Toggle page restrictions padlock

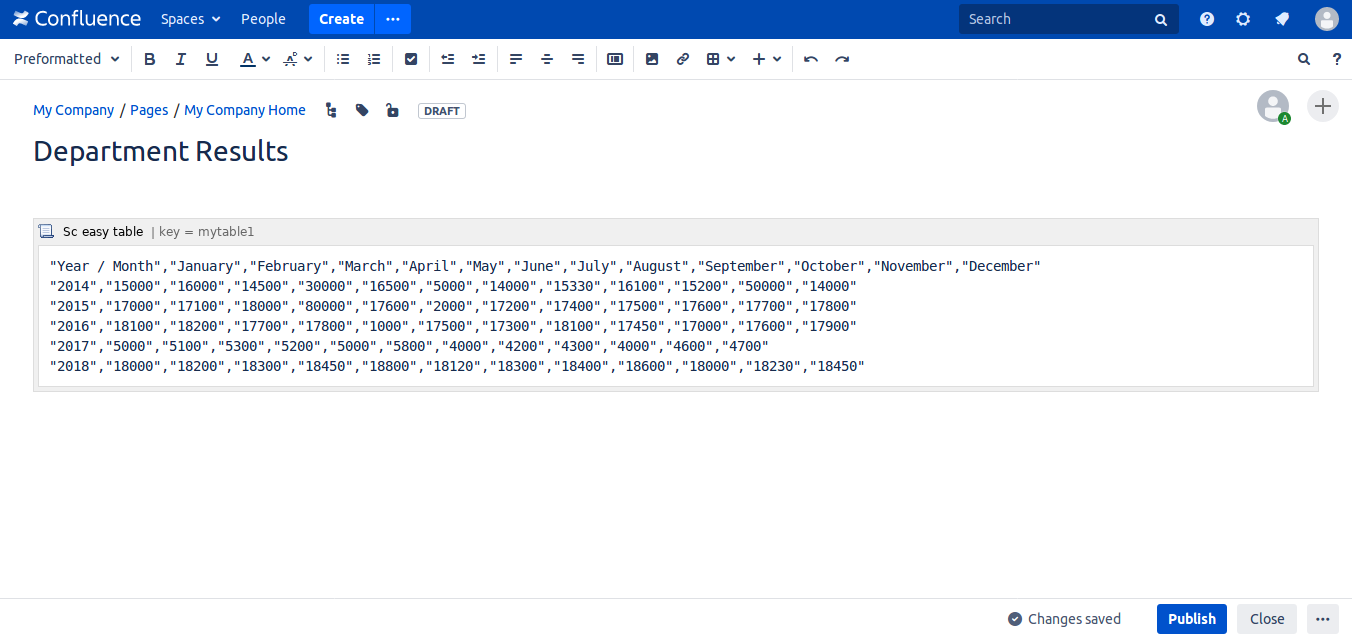click(393, 110)
